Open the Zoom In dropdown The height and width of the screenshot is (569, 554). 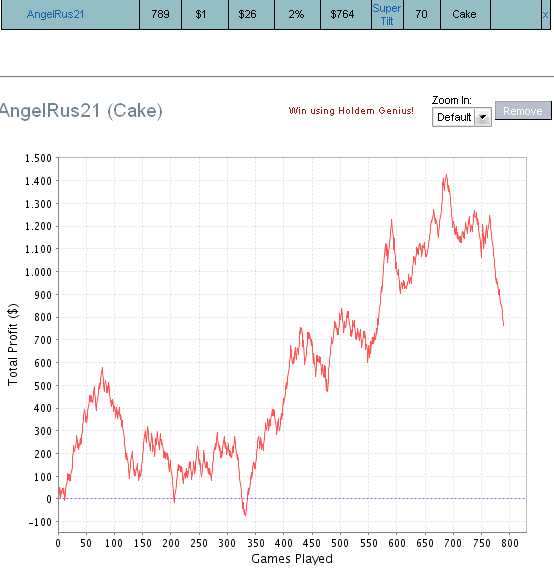coord(462,117)
